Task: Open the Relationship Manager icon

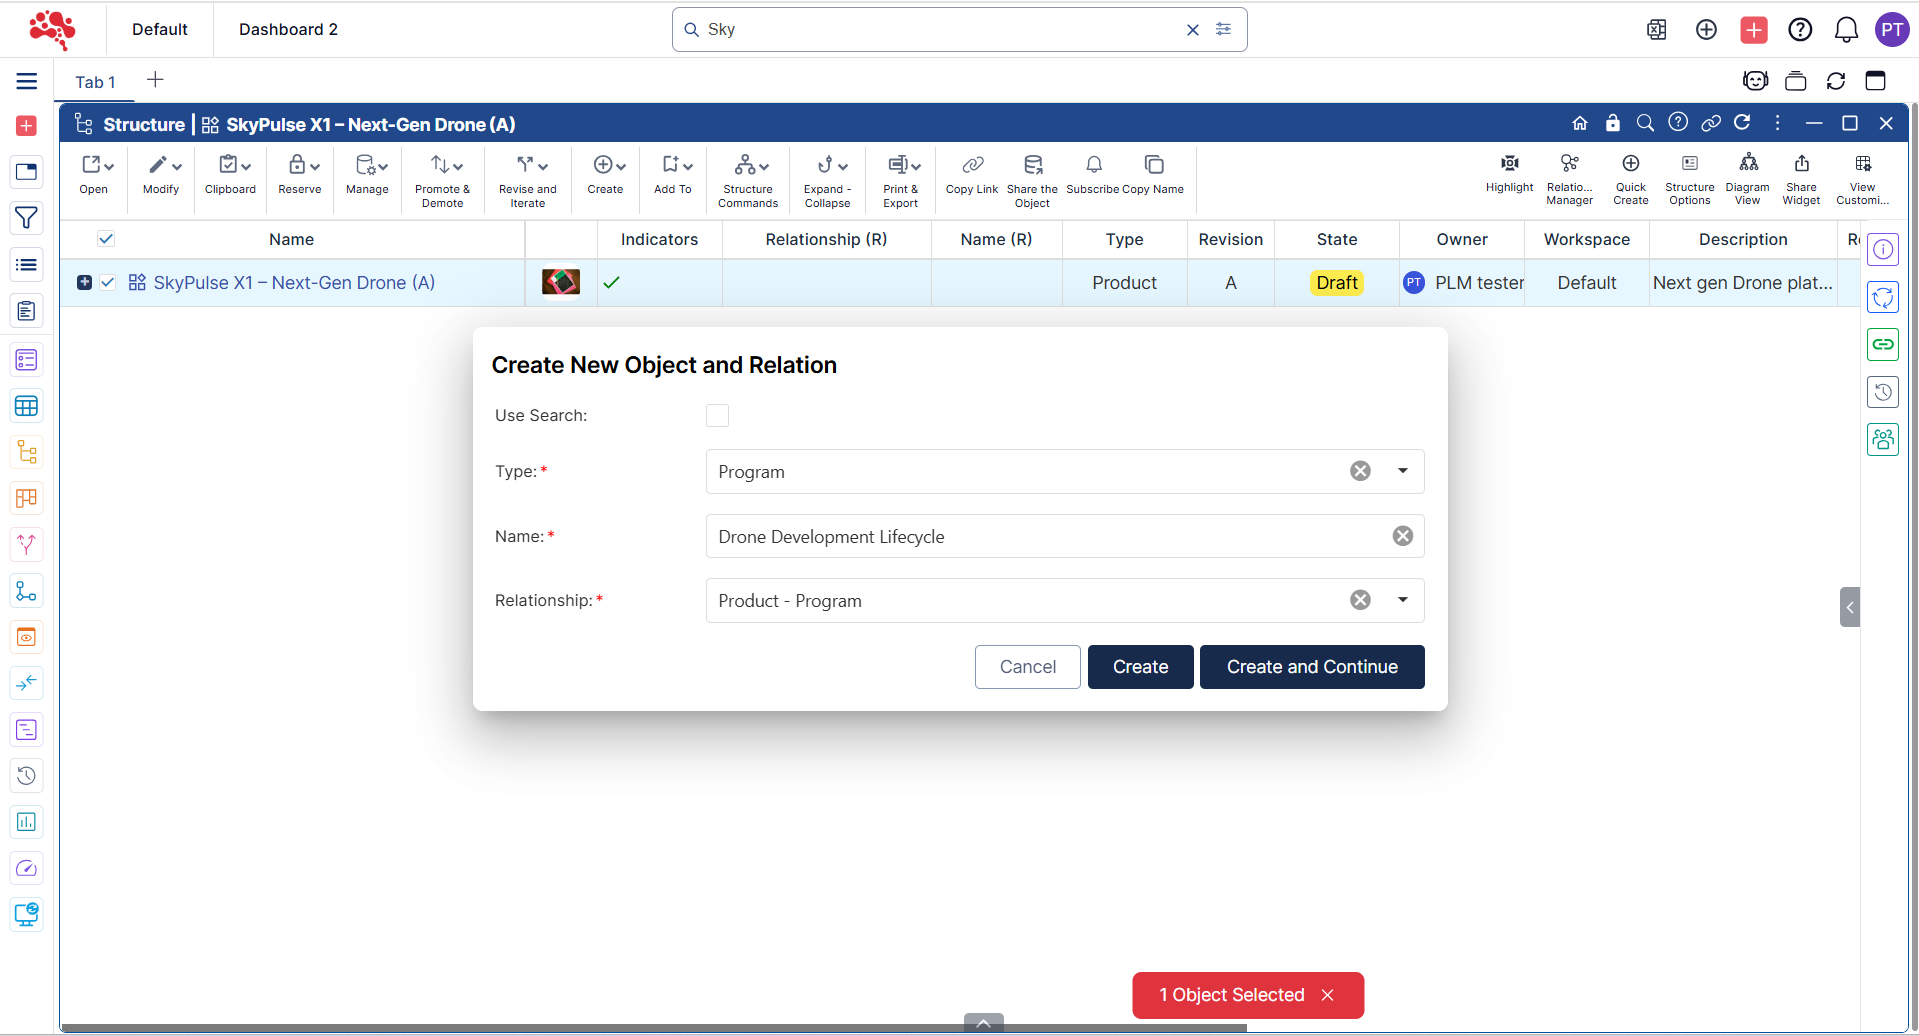Action: point(1569,164)
